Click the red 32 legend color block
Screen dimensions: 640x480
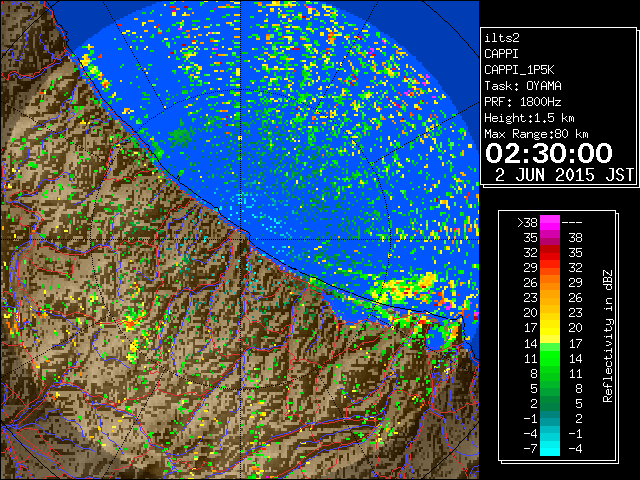tap(550, 253)
